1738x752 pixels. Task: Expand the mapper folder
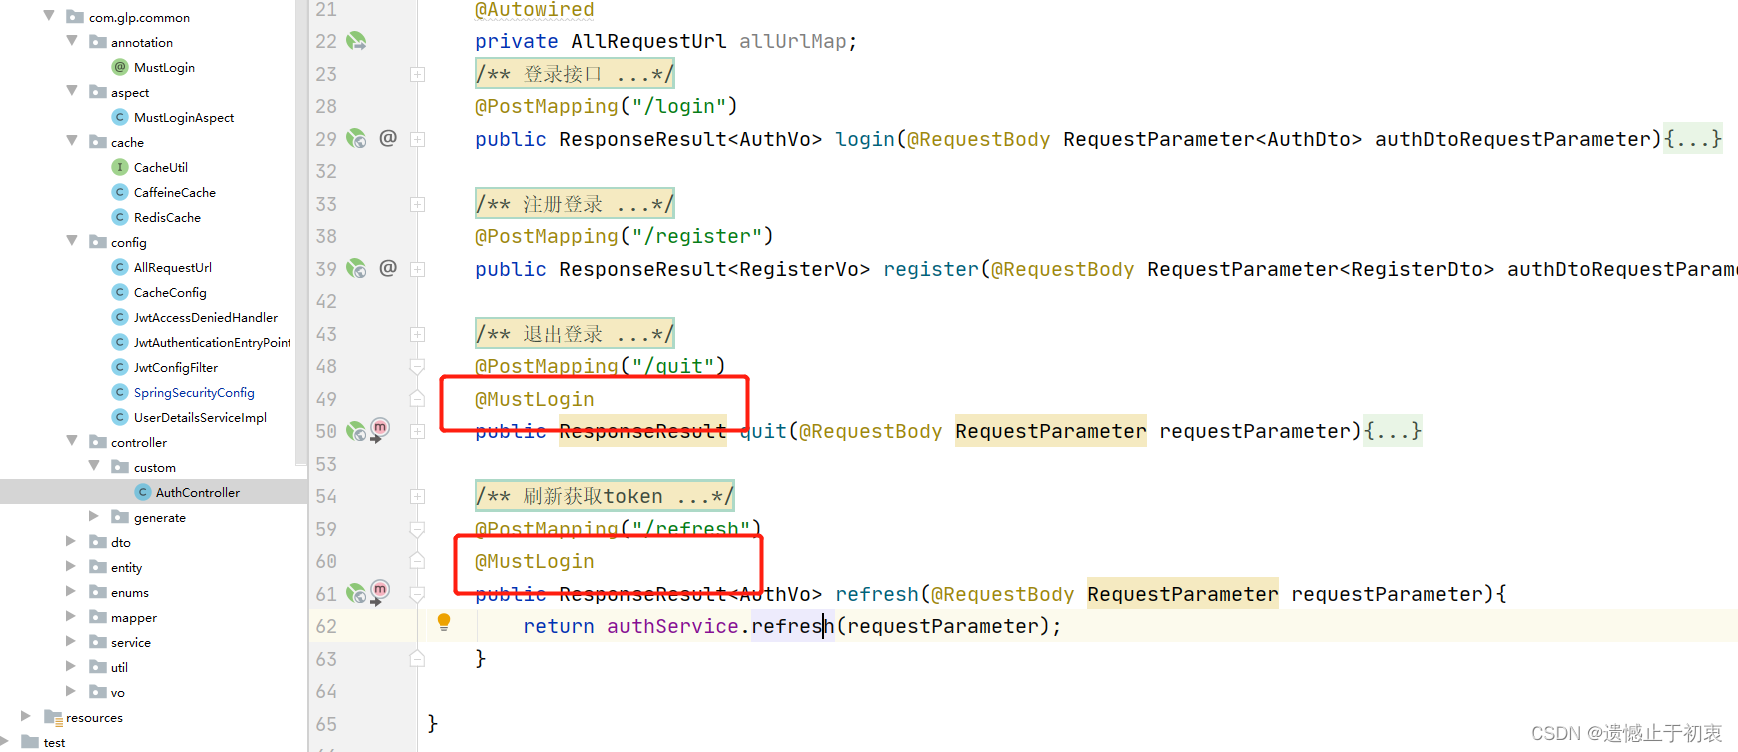point(71,616)
